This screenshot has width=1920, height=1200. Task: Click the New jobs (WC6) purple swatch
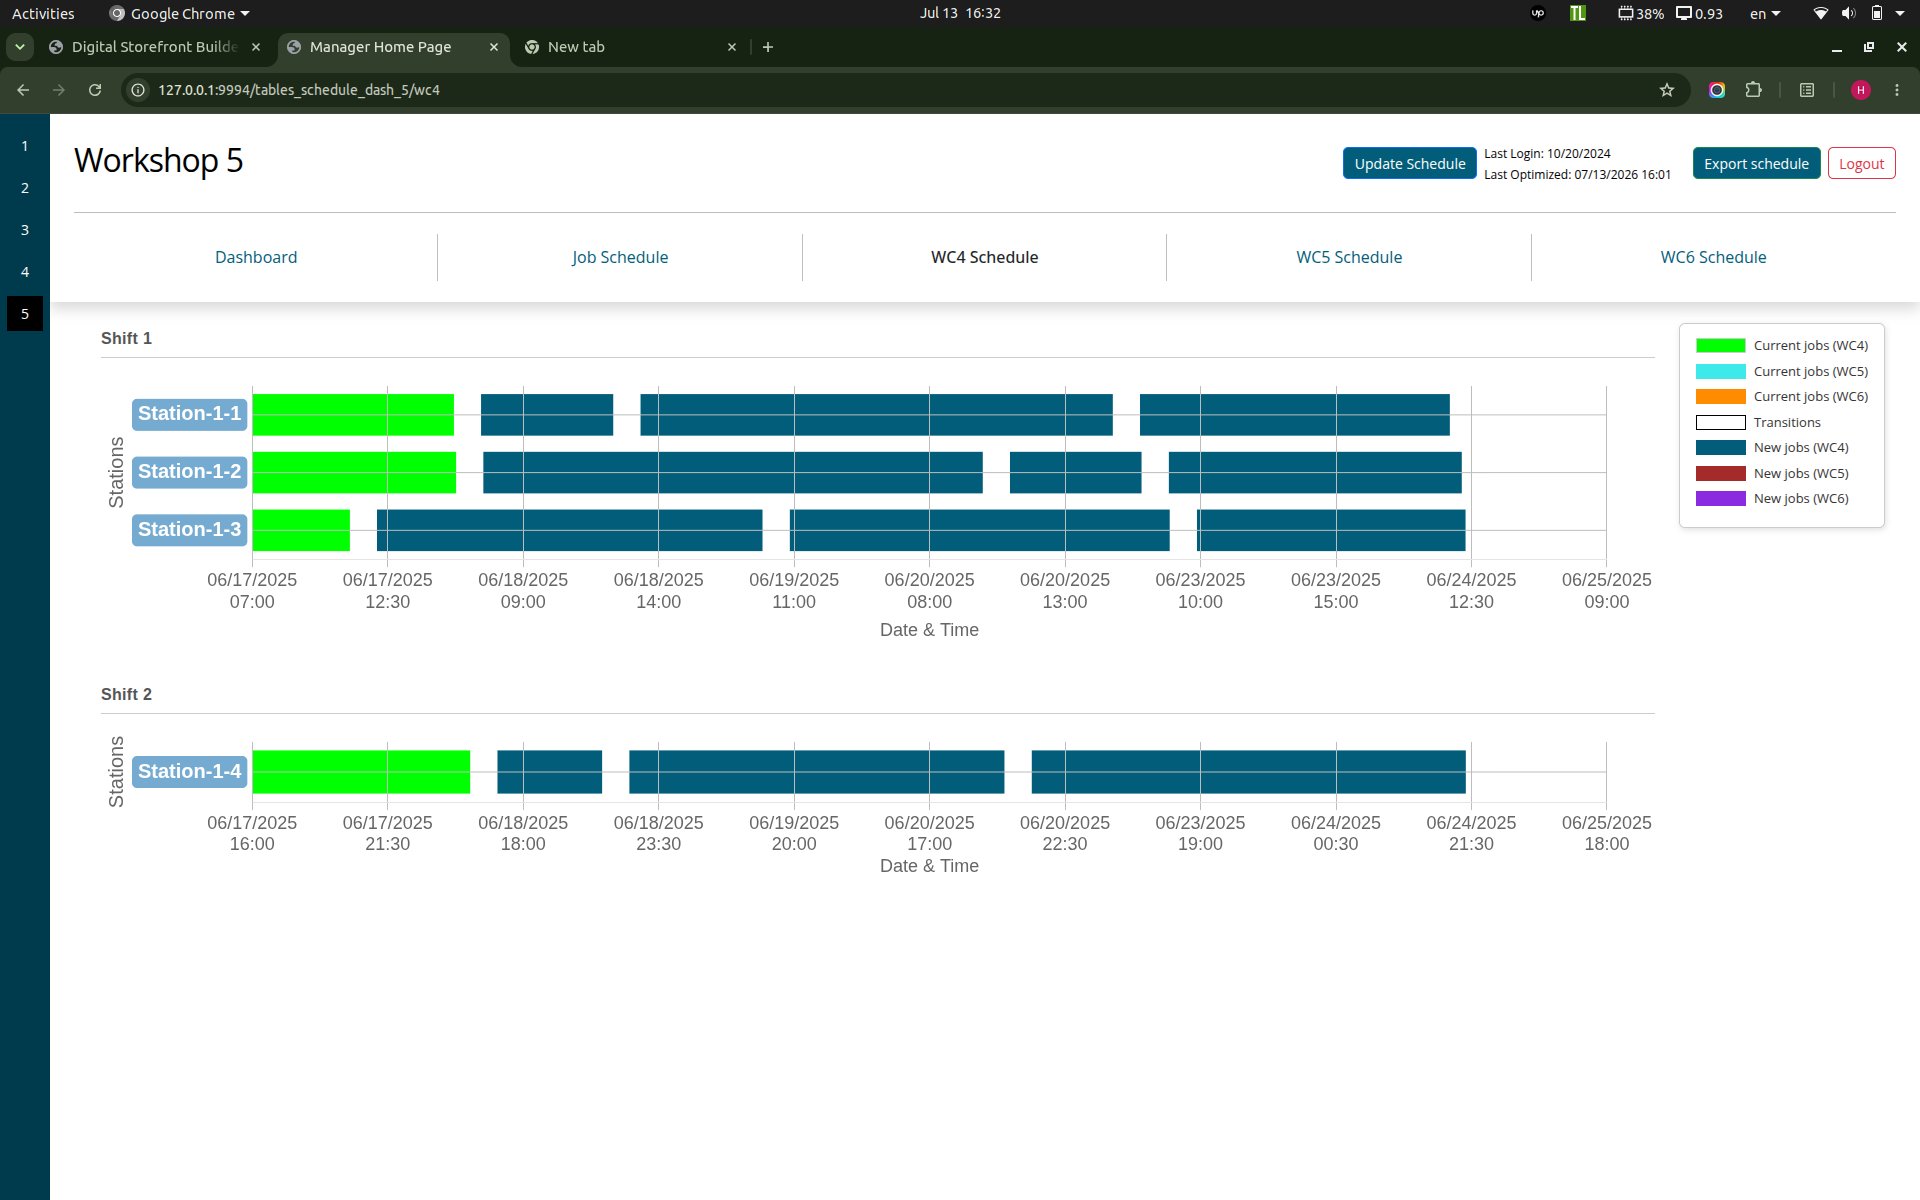click(x=1720, y=499)
